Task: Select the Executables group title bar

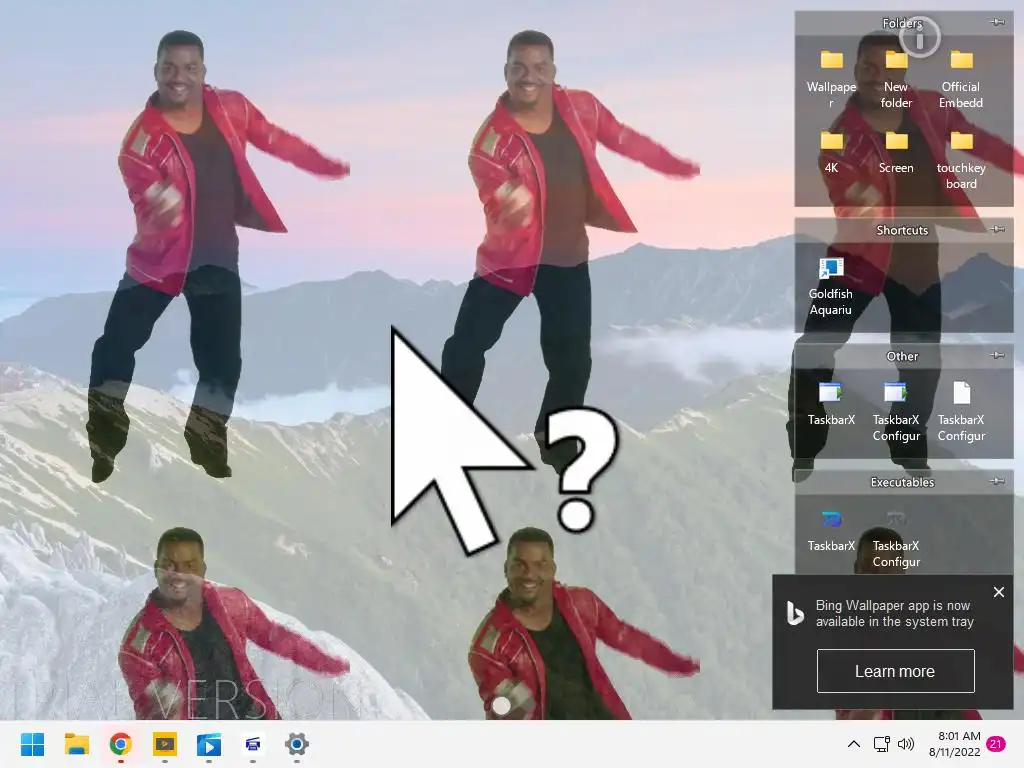Action: pos(903,482)
